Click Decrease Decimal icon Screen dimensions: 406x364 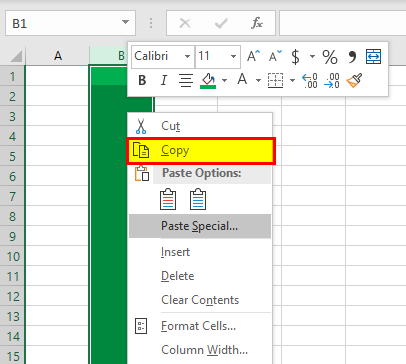pyautogui.click(x=332, y=81)
